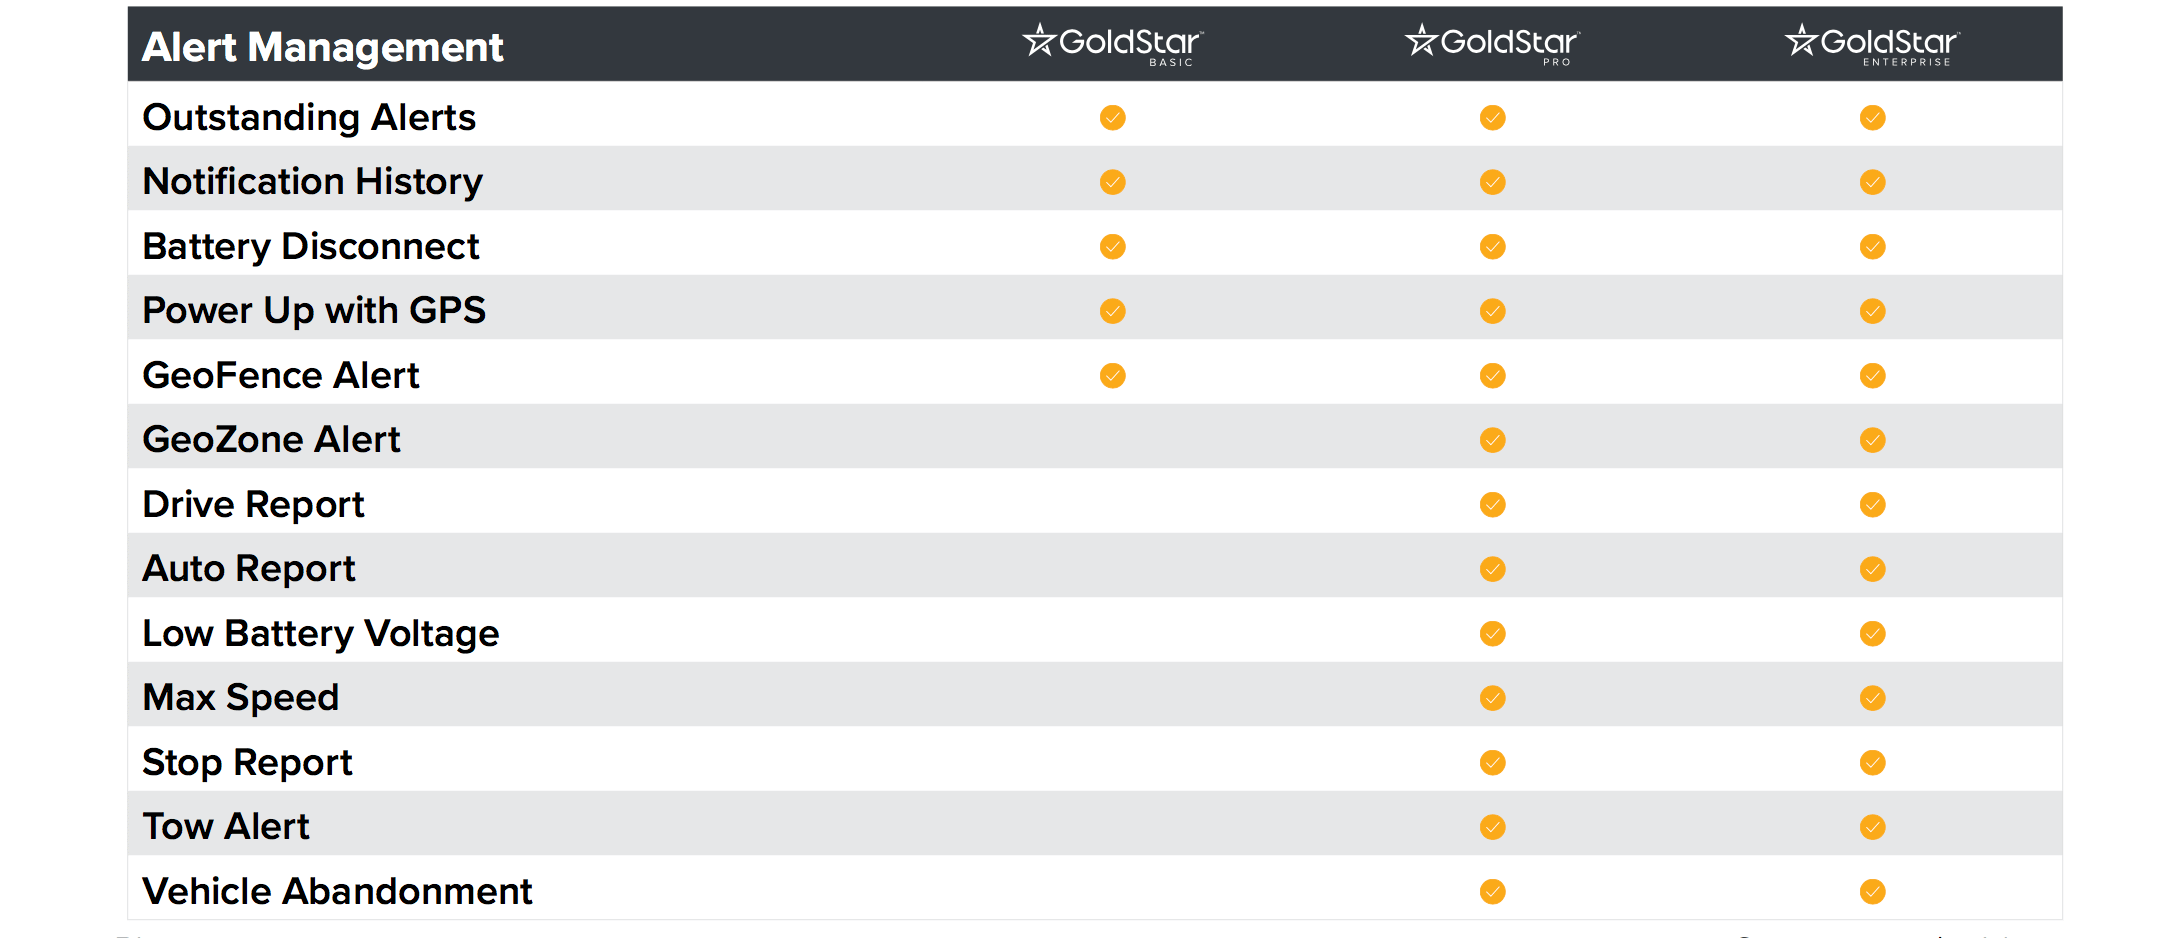The image size is (2179, 938).
Task: Click Pro checkmark for Max Speed
Action: point(1493,698)
